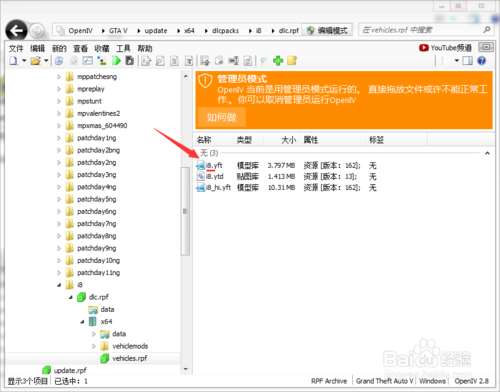Collapse the dlc.rpf archive node
The image size is (500, 392).
pos(71,297)
